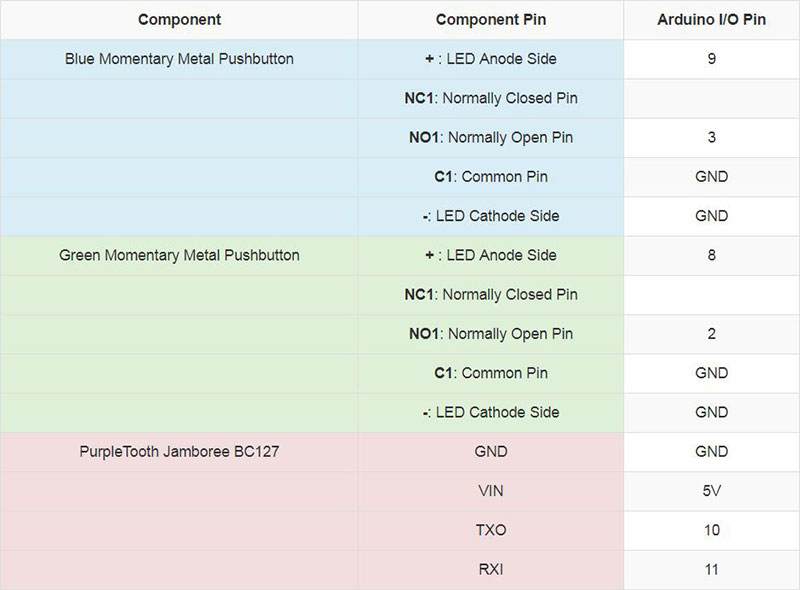800x590 pixels.
Task: Click the Component column header
Action: tap(179, 20)
